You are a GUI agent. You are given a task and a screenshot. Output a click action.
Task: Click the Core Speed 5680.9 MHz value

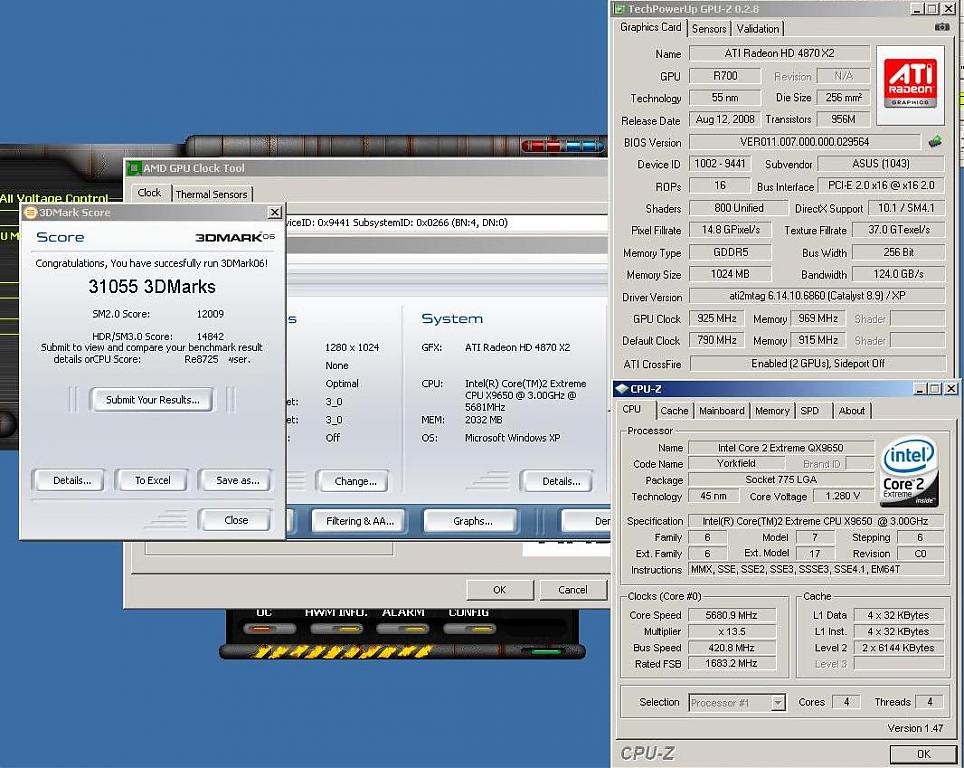(x=732, y=615)
